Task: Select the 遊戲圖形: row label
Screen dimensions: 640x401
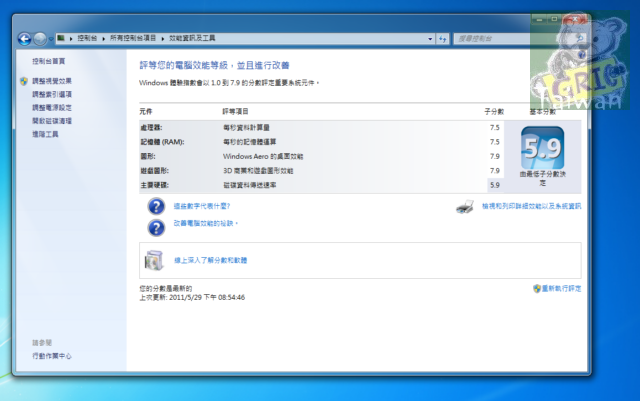Action: coord(154,171)
